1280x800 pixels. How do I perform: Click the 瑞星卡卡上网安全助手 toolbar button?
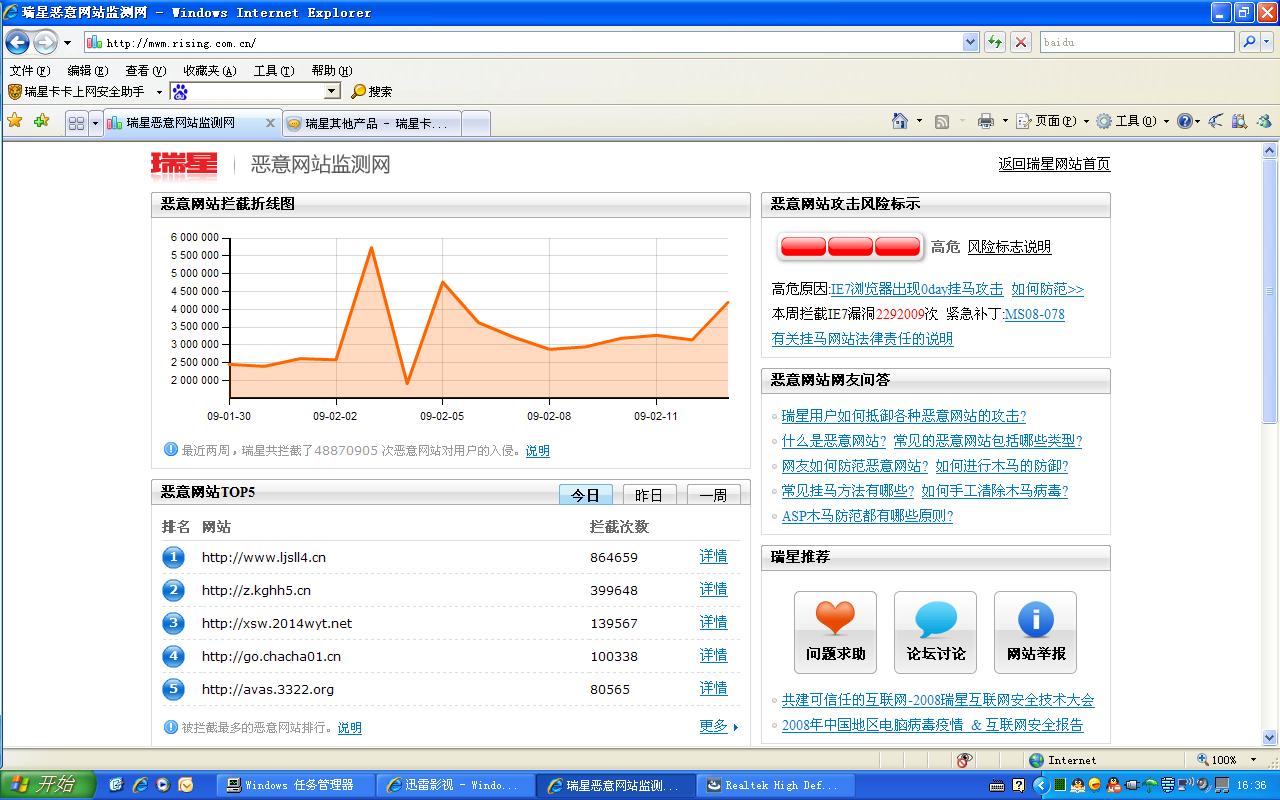pos(76,91)
